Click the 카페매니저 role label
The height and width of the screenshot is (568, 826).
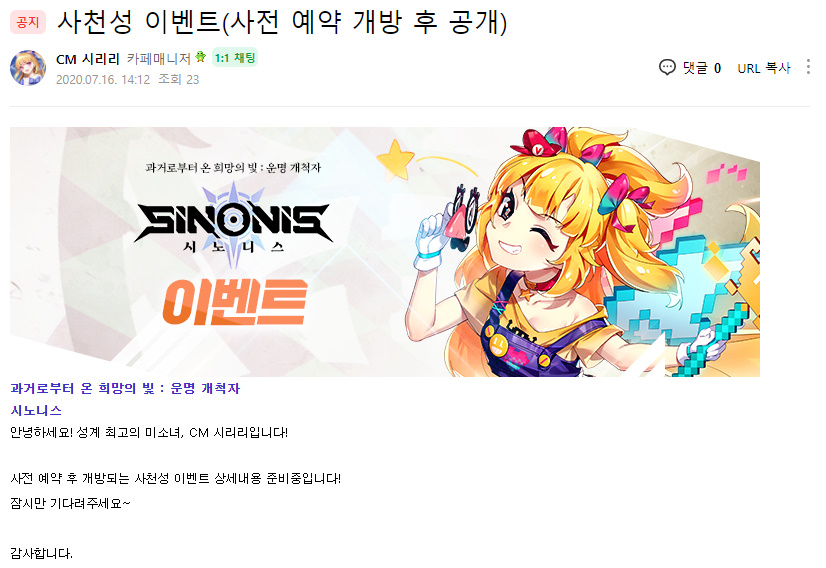point(159,58)
